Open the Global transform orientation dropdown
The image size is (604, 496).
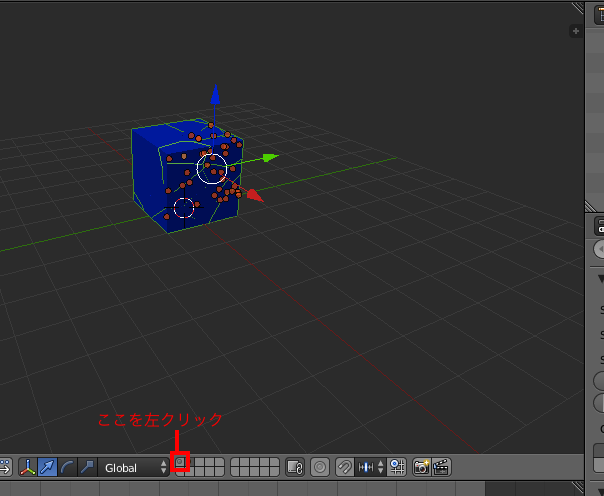[133, 467]
